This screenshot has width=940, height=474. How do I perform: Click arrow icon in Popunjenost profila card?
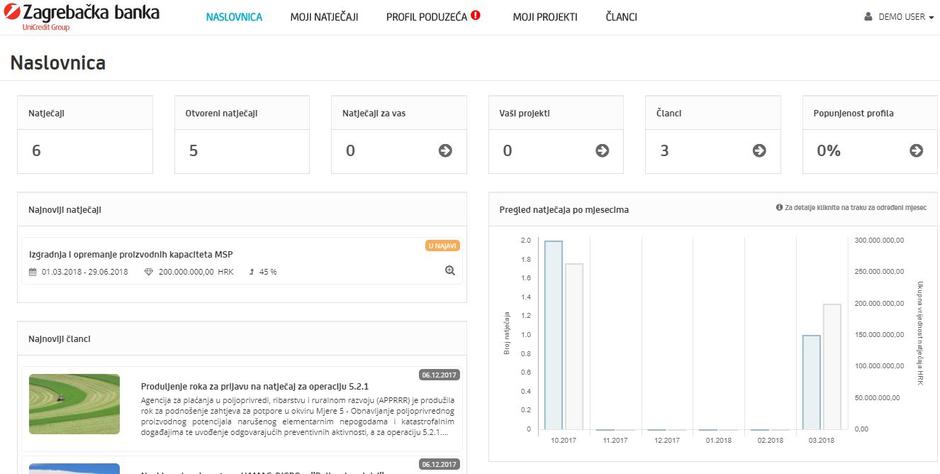coord(916,151)
